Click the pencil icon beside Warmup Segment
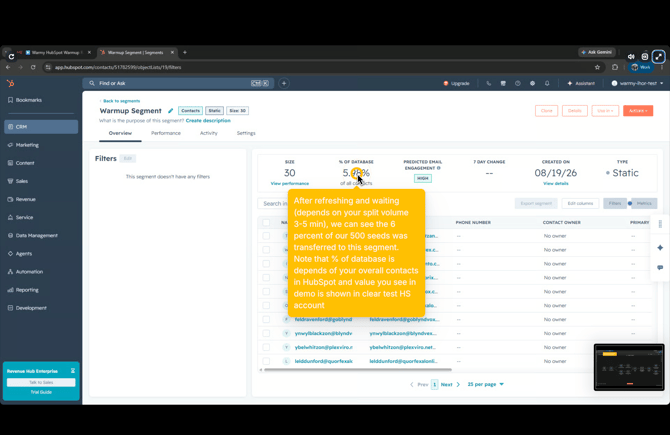Viewport: 670px width, 435px height. (170, 111)
